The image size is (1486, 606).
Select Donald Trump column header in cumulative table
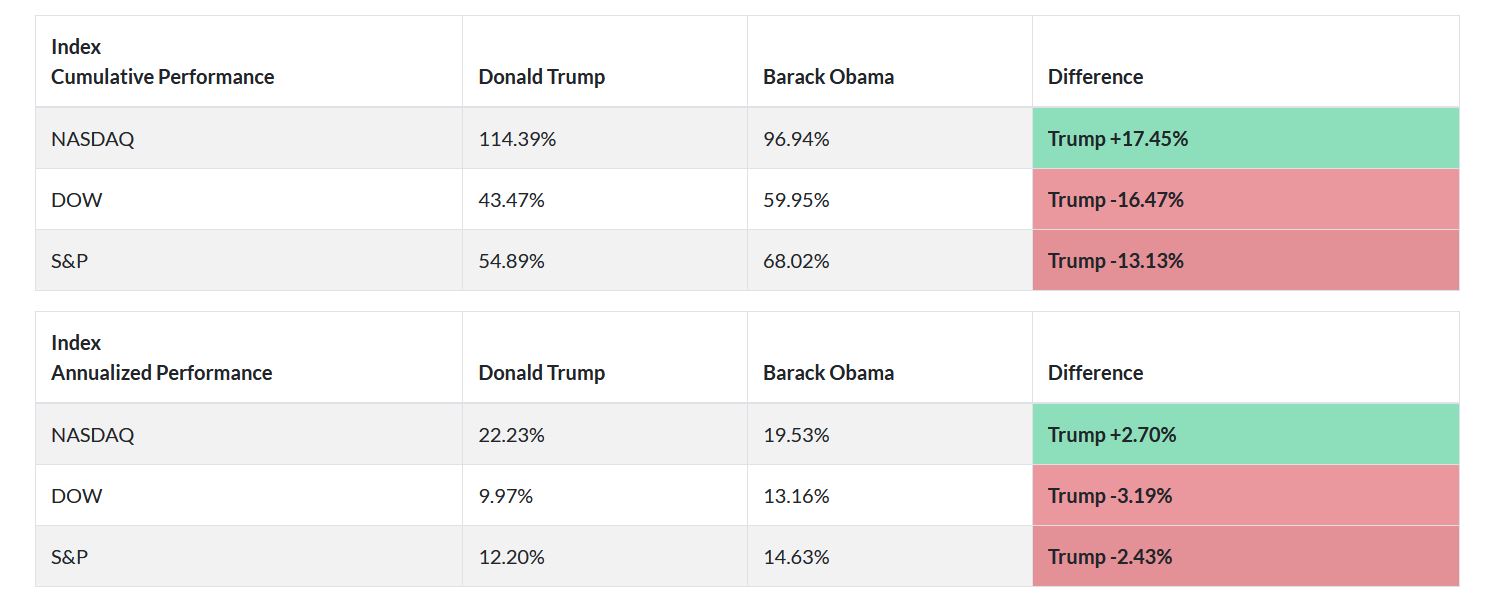pyautogui.click(x=541, y=77)
